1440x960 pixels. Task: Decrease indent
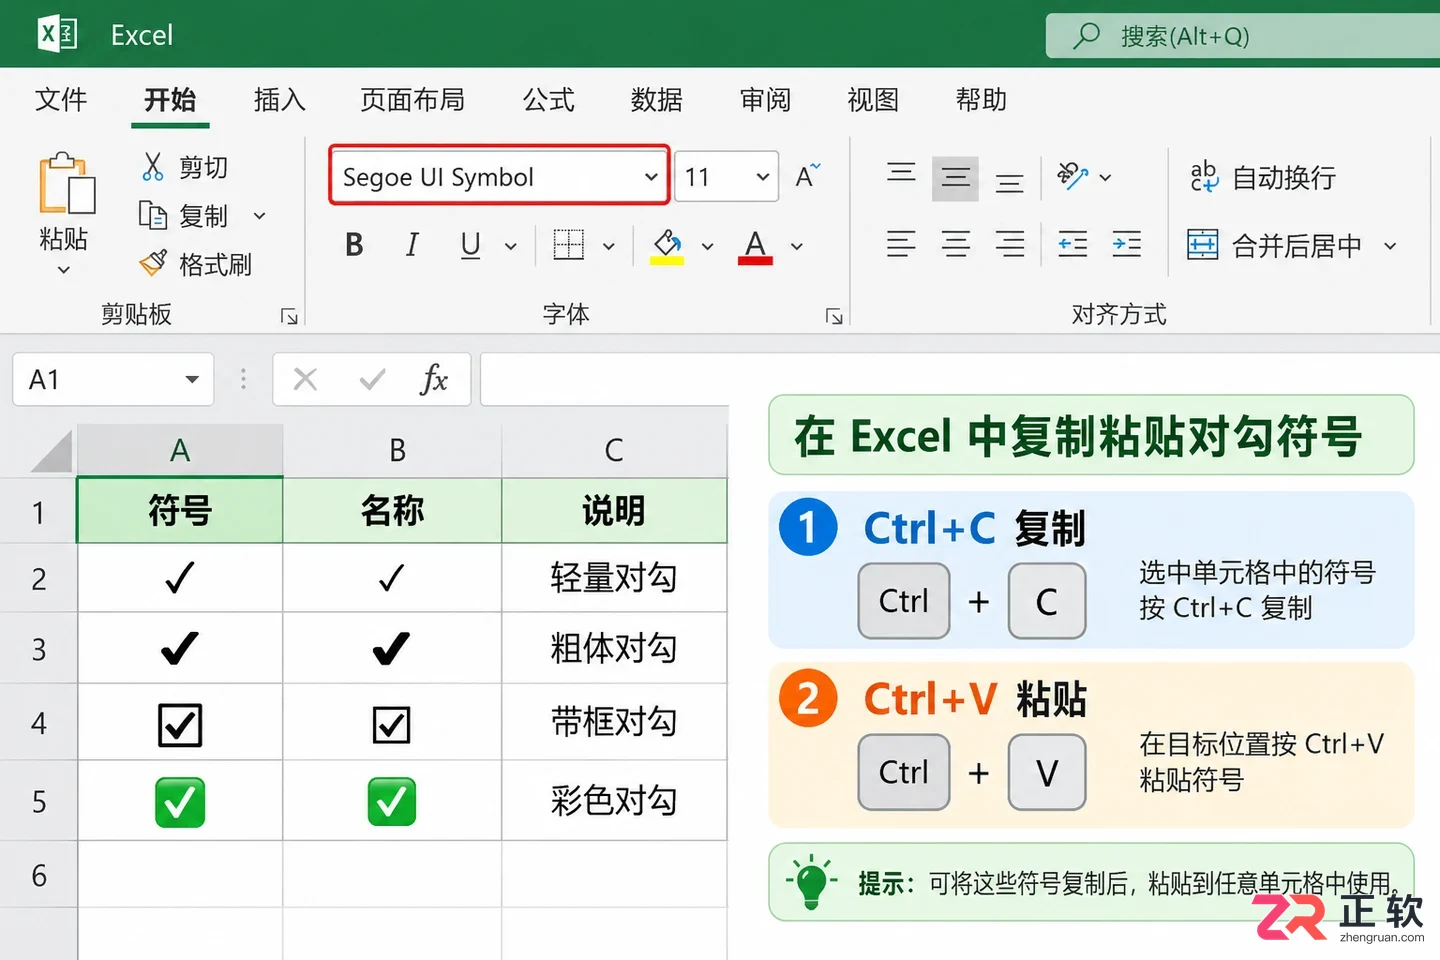click(x=1072, y=244)
